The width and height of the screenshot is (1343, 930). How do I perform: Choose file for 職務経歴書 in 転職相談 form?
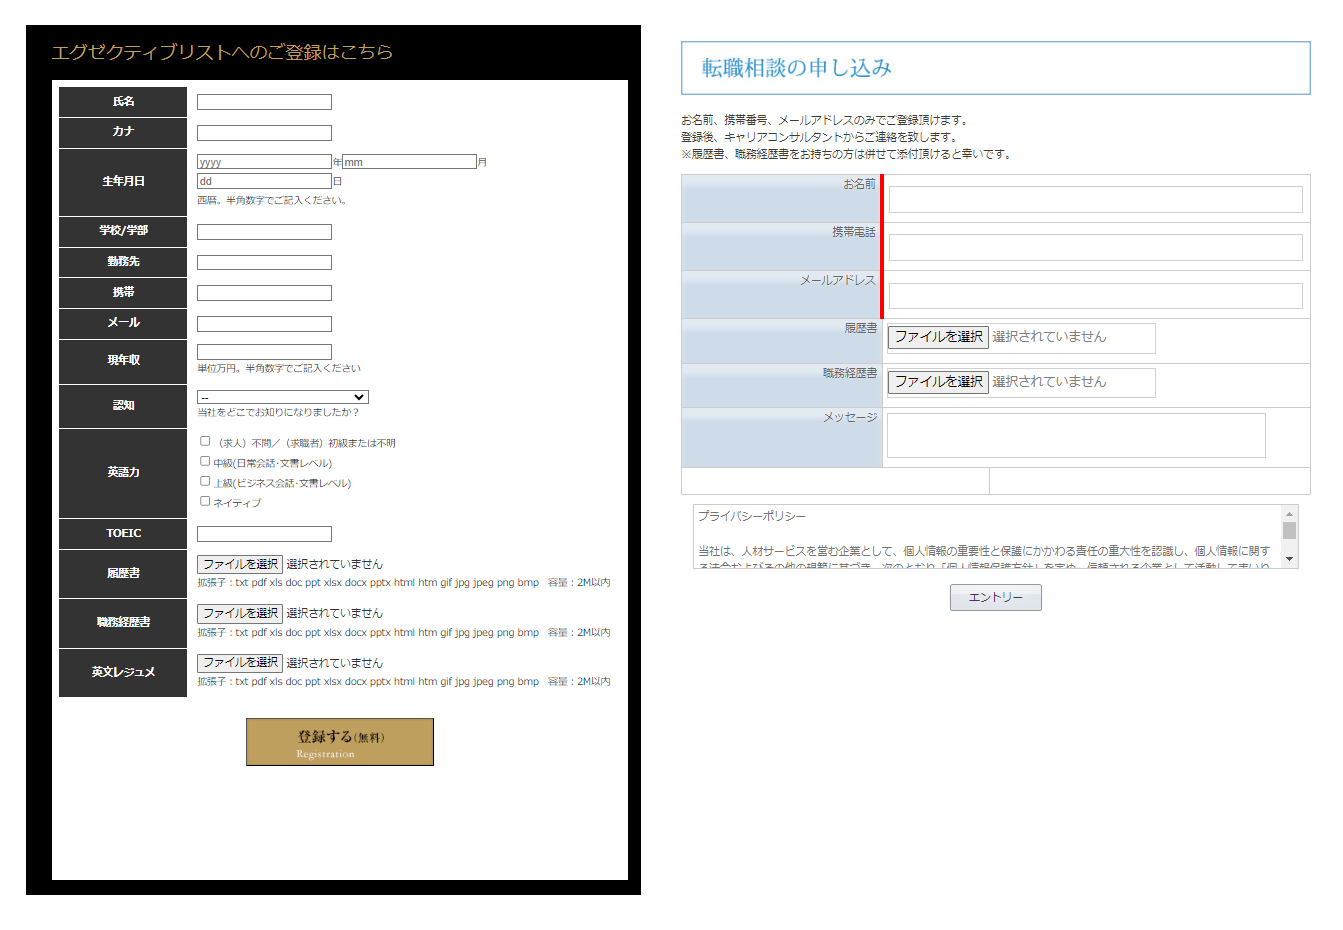(938, 382)
